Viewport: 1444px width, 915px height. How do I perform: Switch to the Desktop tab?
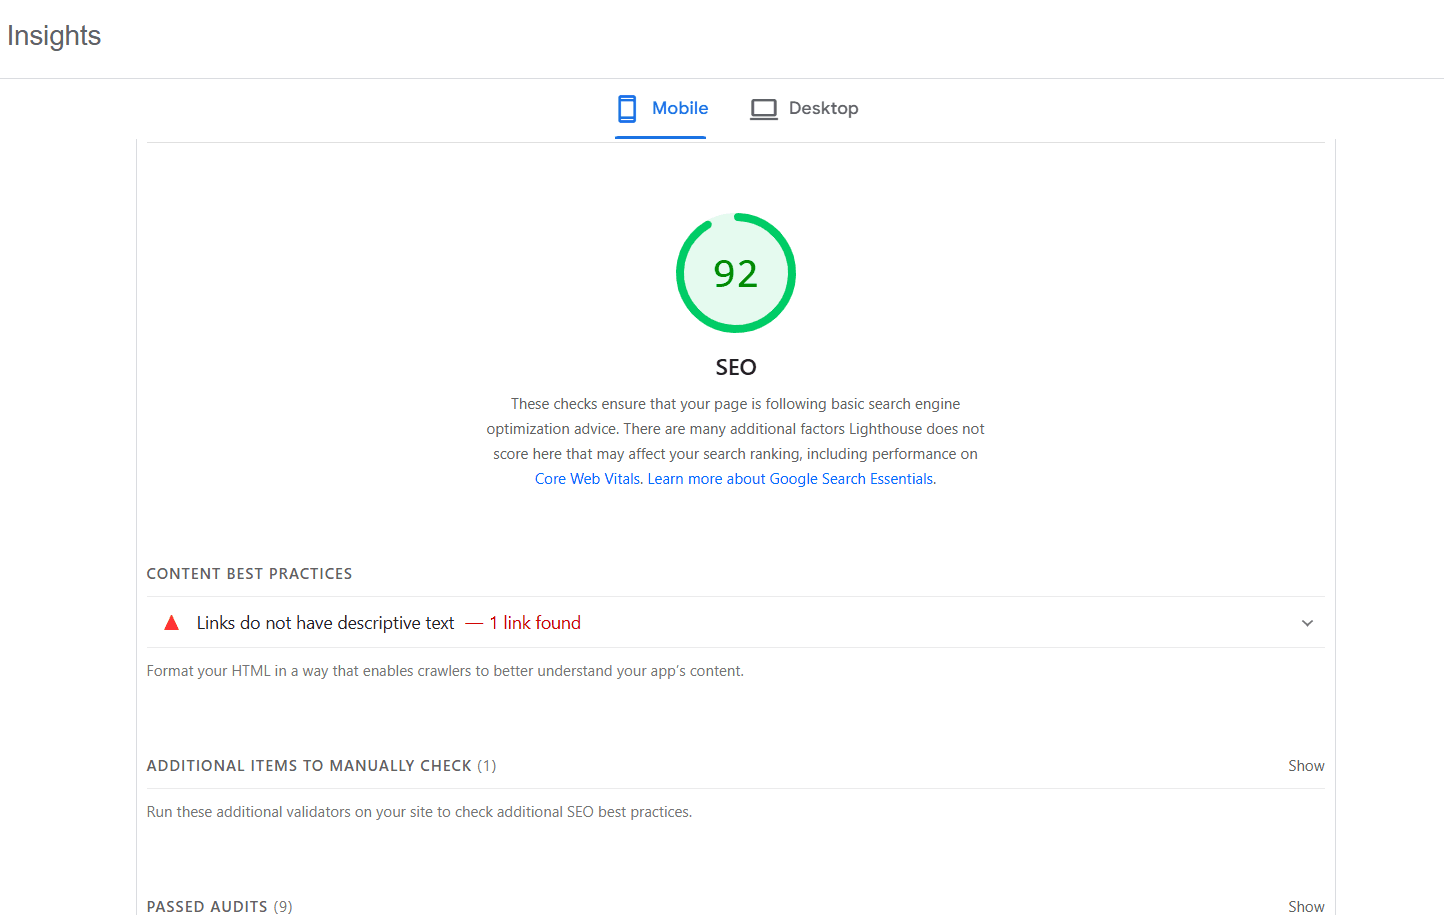(x=804, y=108)
